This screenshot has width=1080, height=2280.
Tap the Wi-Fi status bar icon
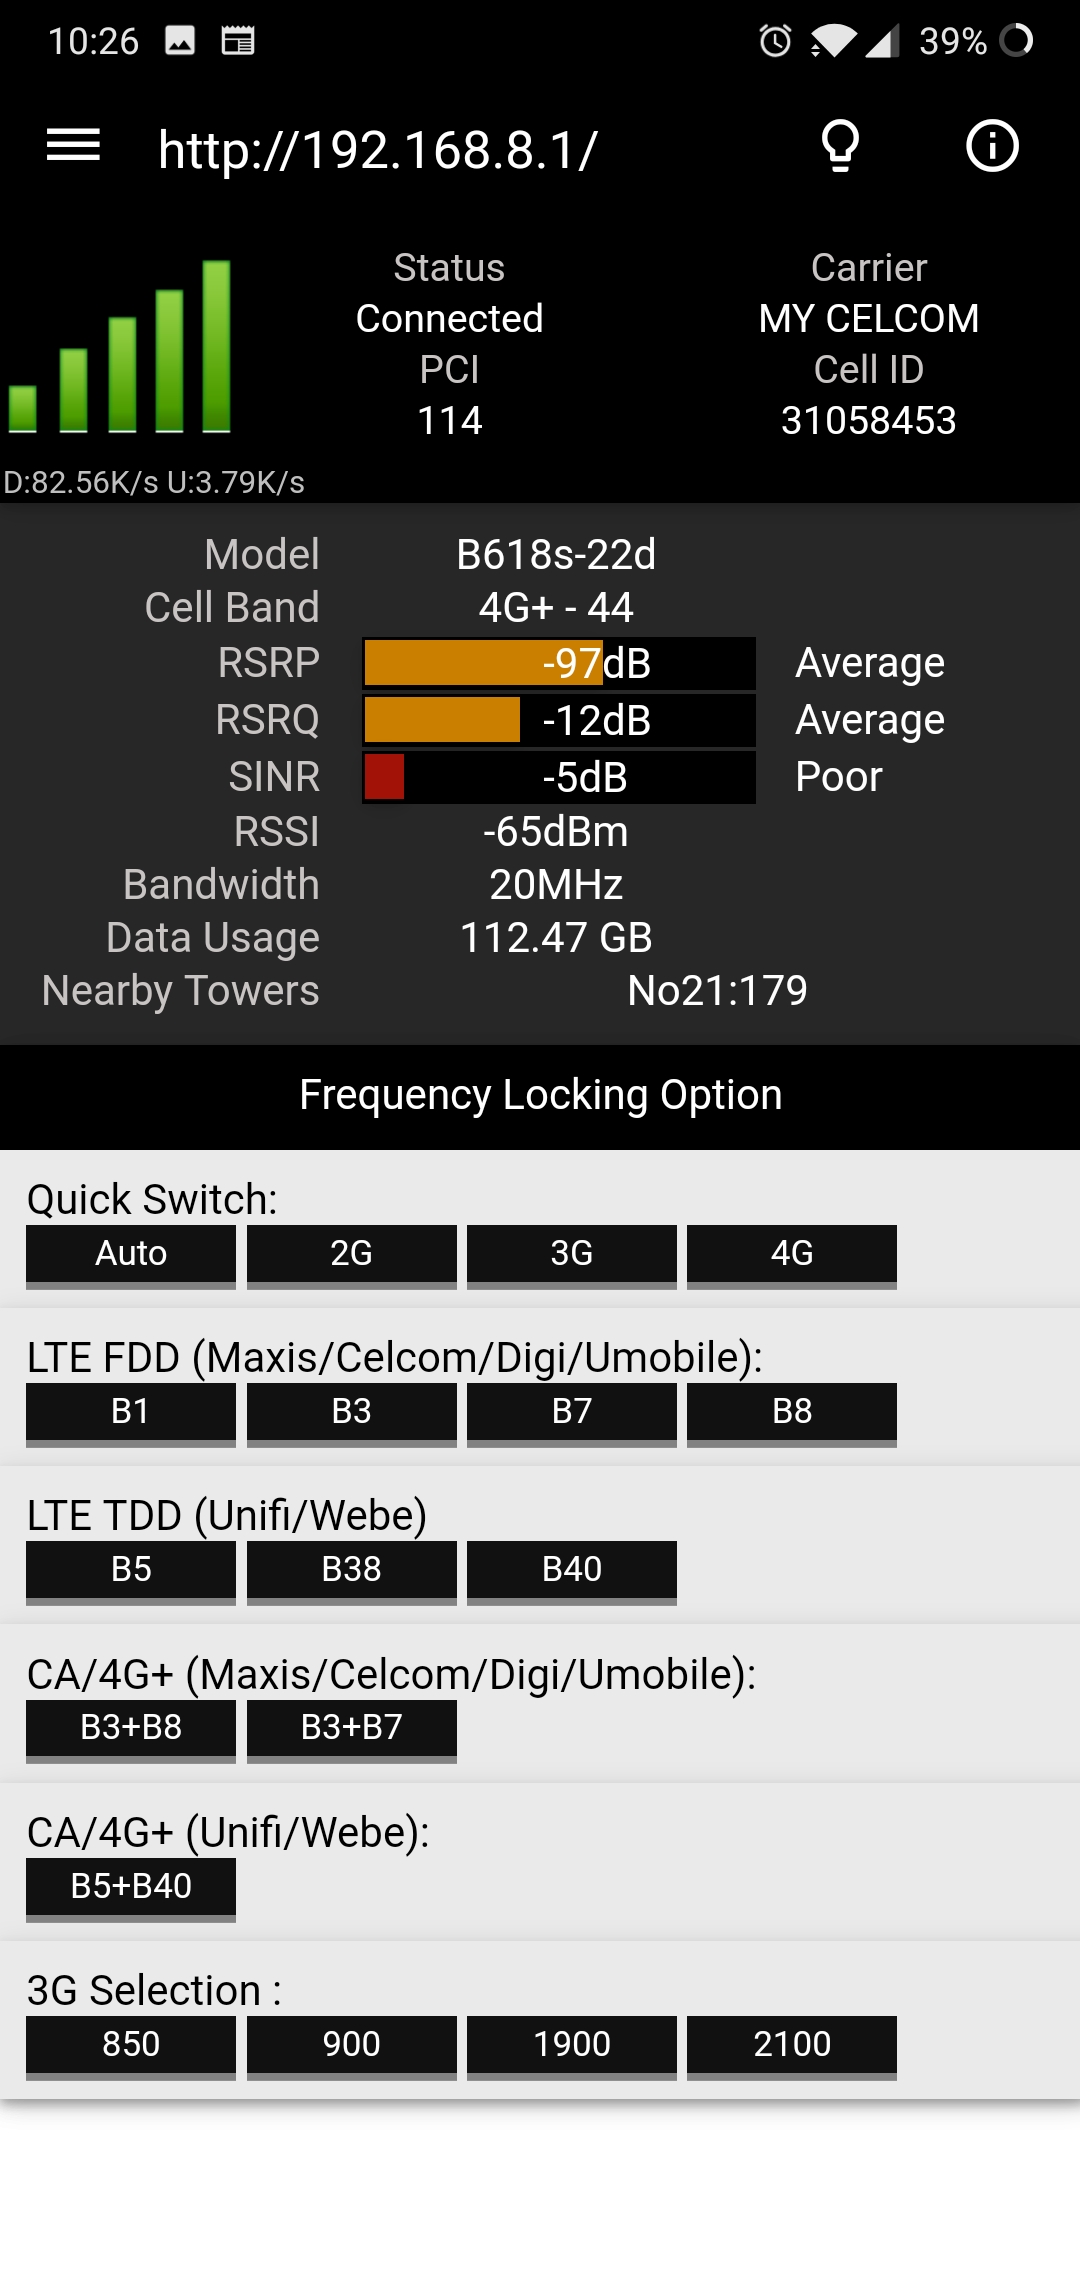832,41
